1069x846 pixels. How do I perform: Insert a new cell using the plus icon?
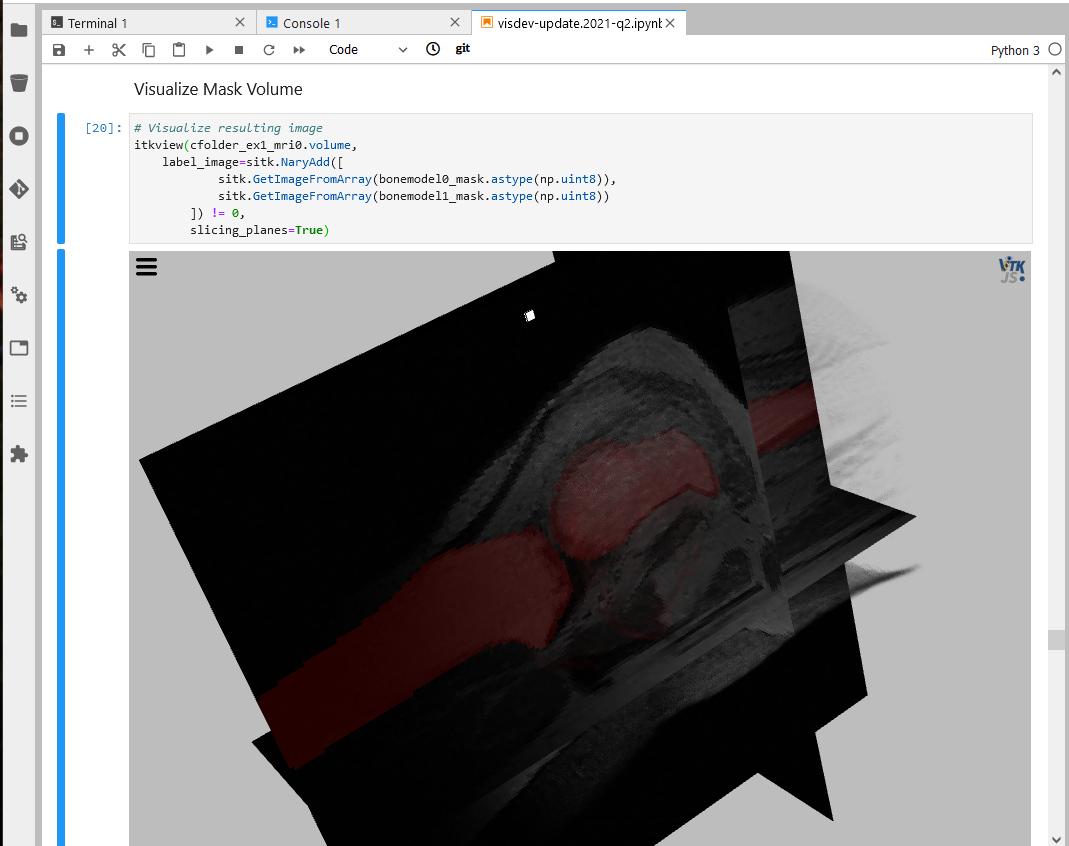[88, 49]
